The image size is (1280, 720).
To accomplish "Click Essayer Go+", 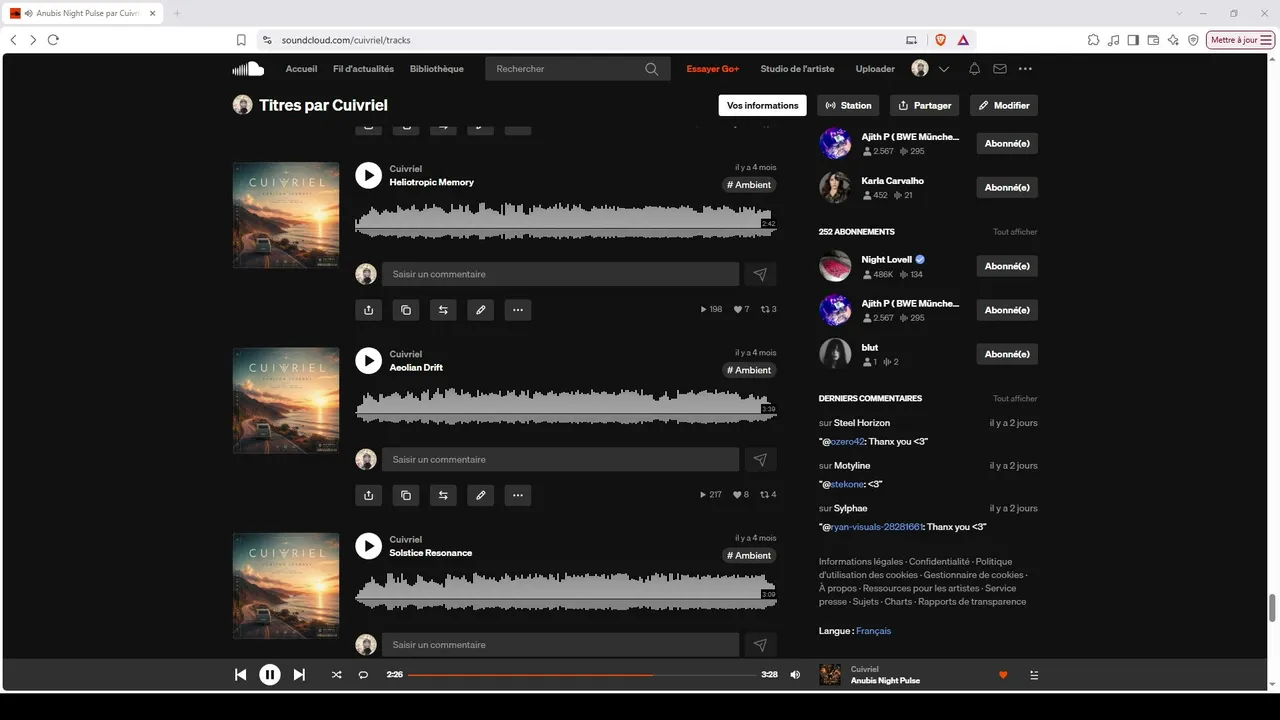I will [x=713, y=69].
